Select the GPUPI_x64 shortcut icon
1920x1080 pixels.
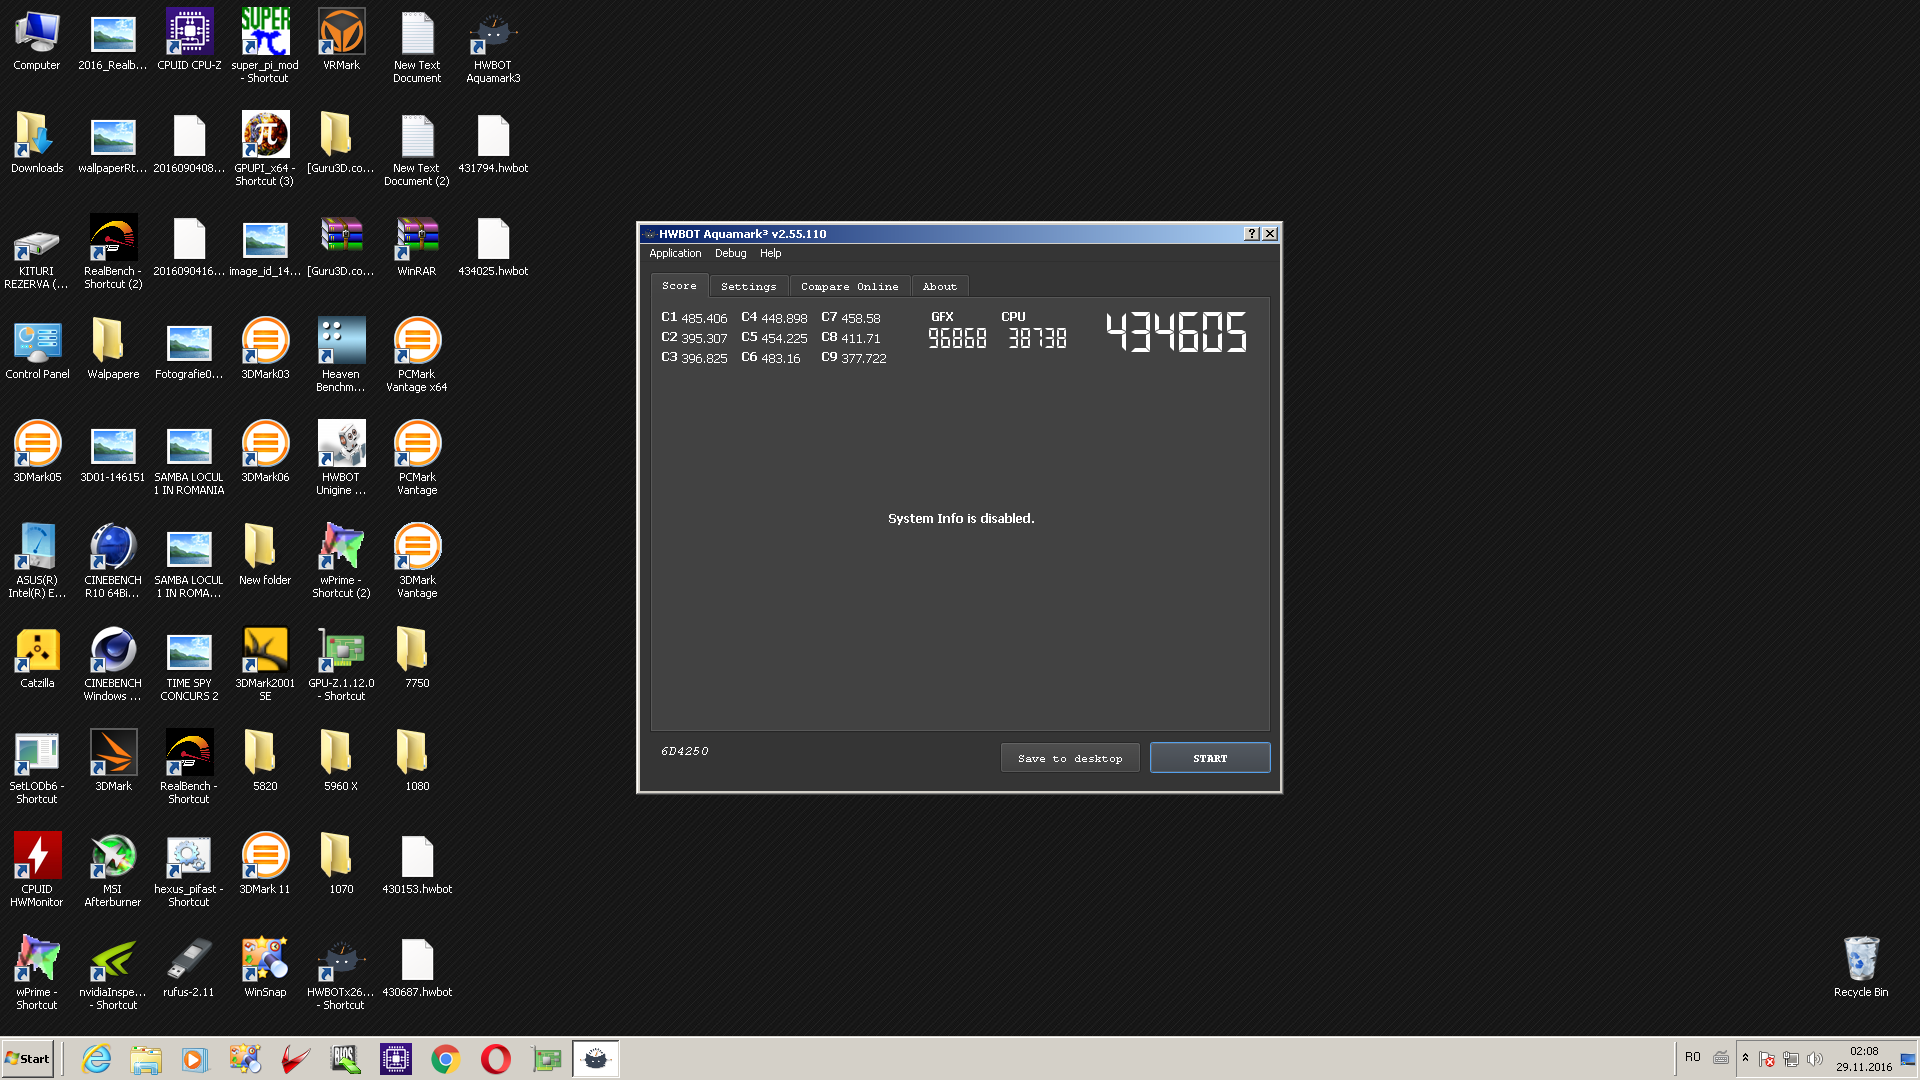pyautogui.click(x=265, y=148)
